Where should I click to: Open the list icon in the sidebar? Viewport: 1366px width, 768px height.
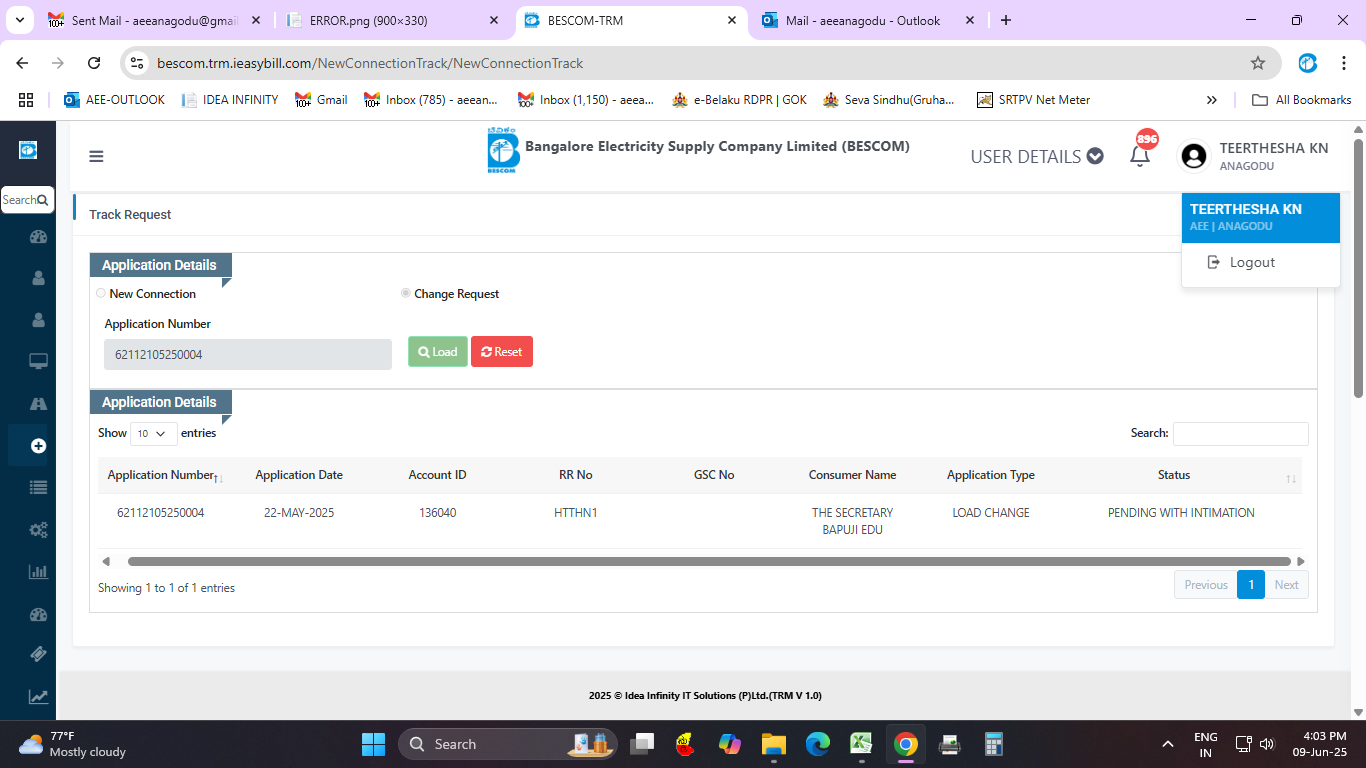(x=39, y=488)
